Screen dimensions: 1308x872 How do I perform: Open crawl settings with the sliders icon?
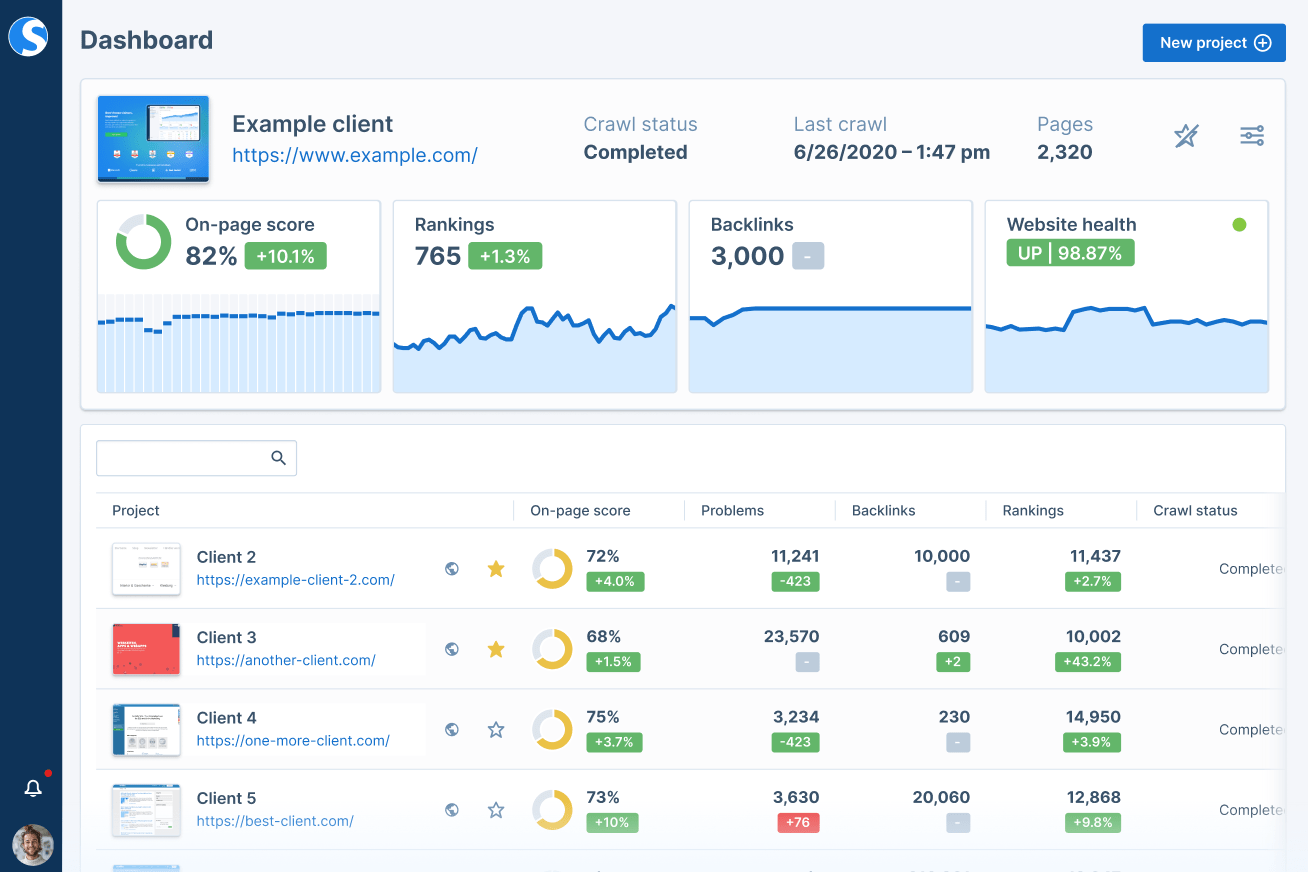[x=1251, y=135]
